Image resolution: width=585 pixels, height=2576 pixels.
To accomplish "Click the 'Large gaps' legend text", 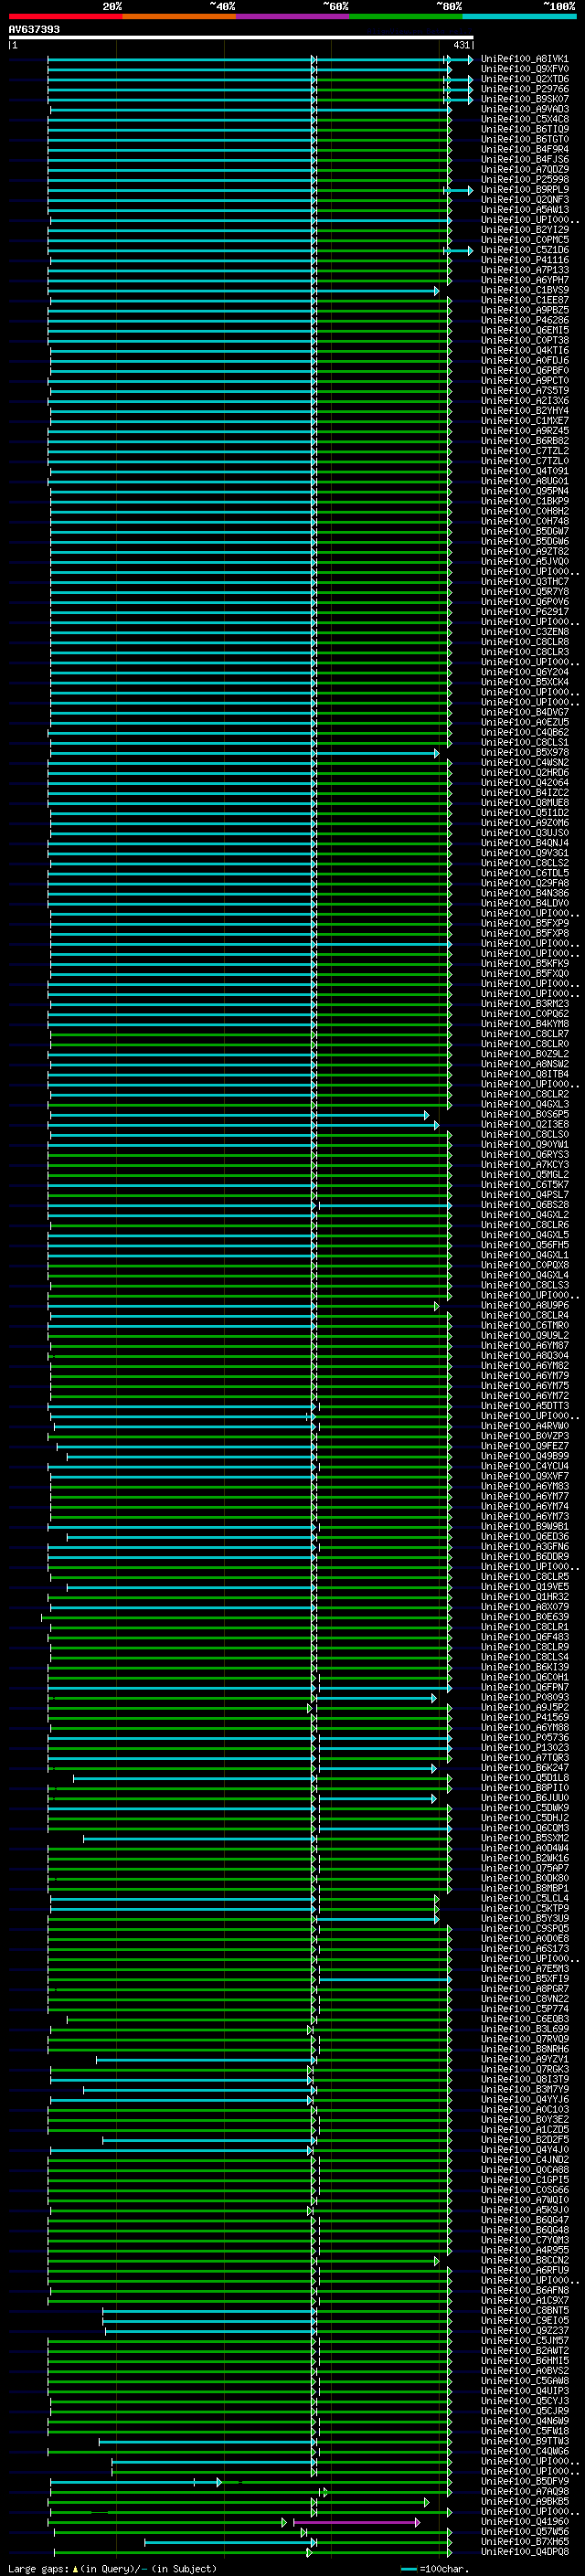I will [x=38, y=2569].
